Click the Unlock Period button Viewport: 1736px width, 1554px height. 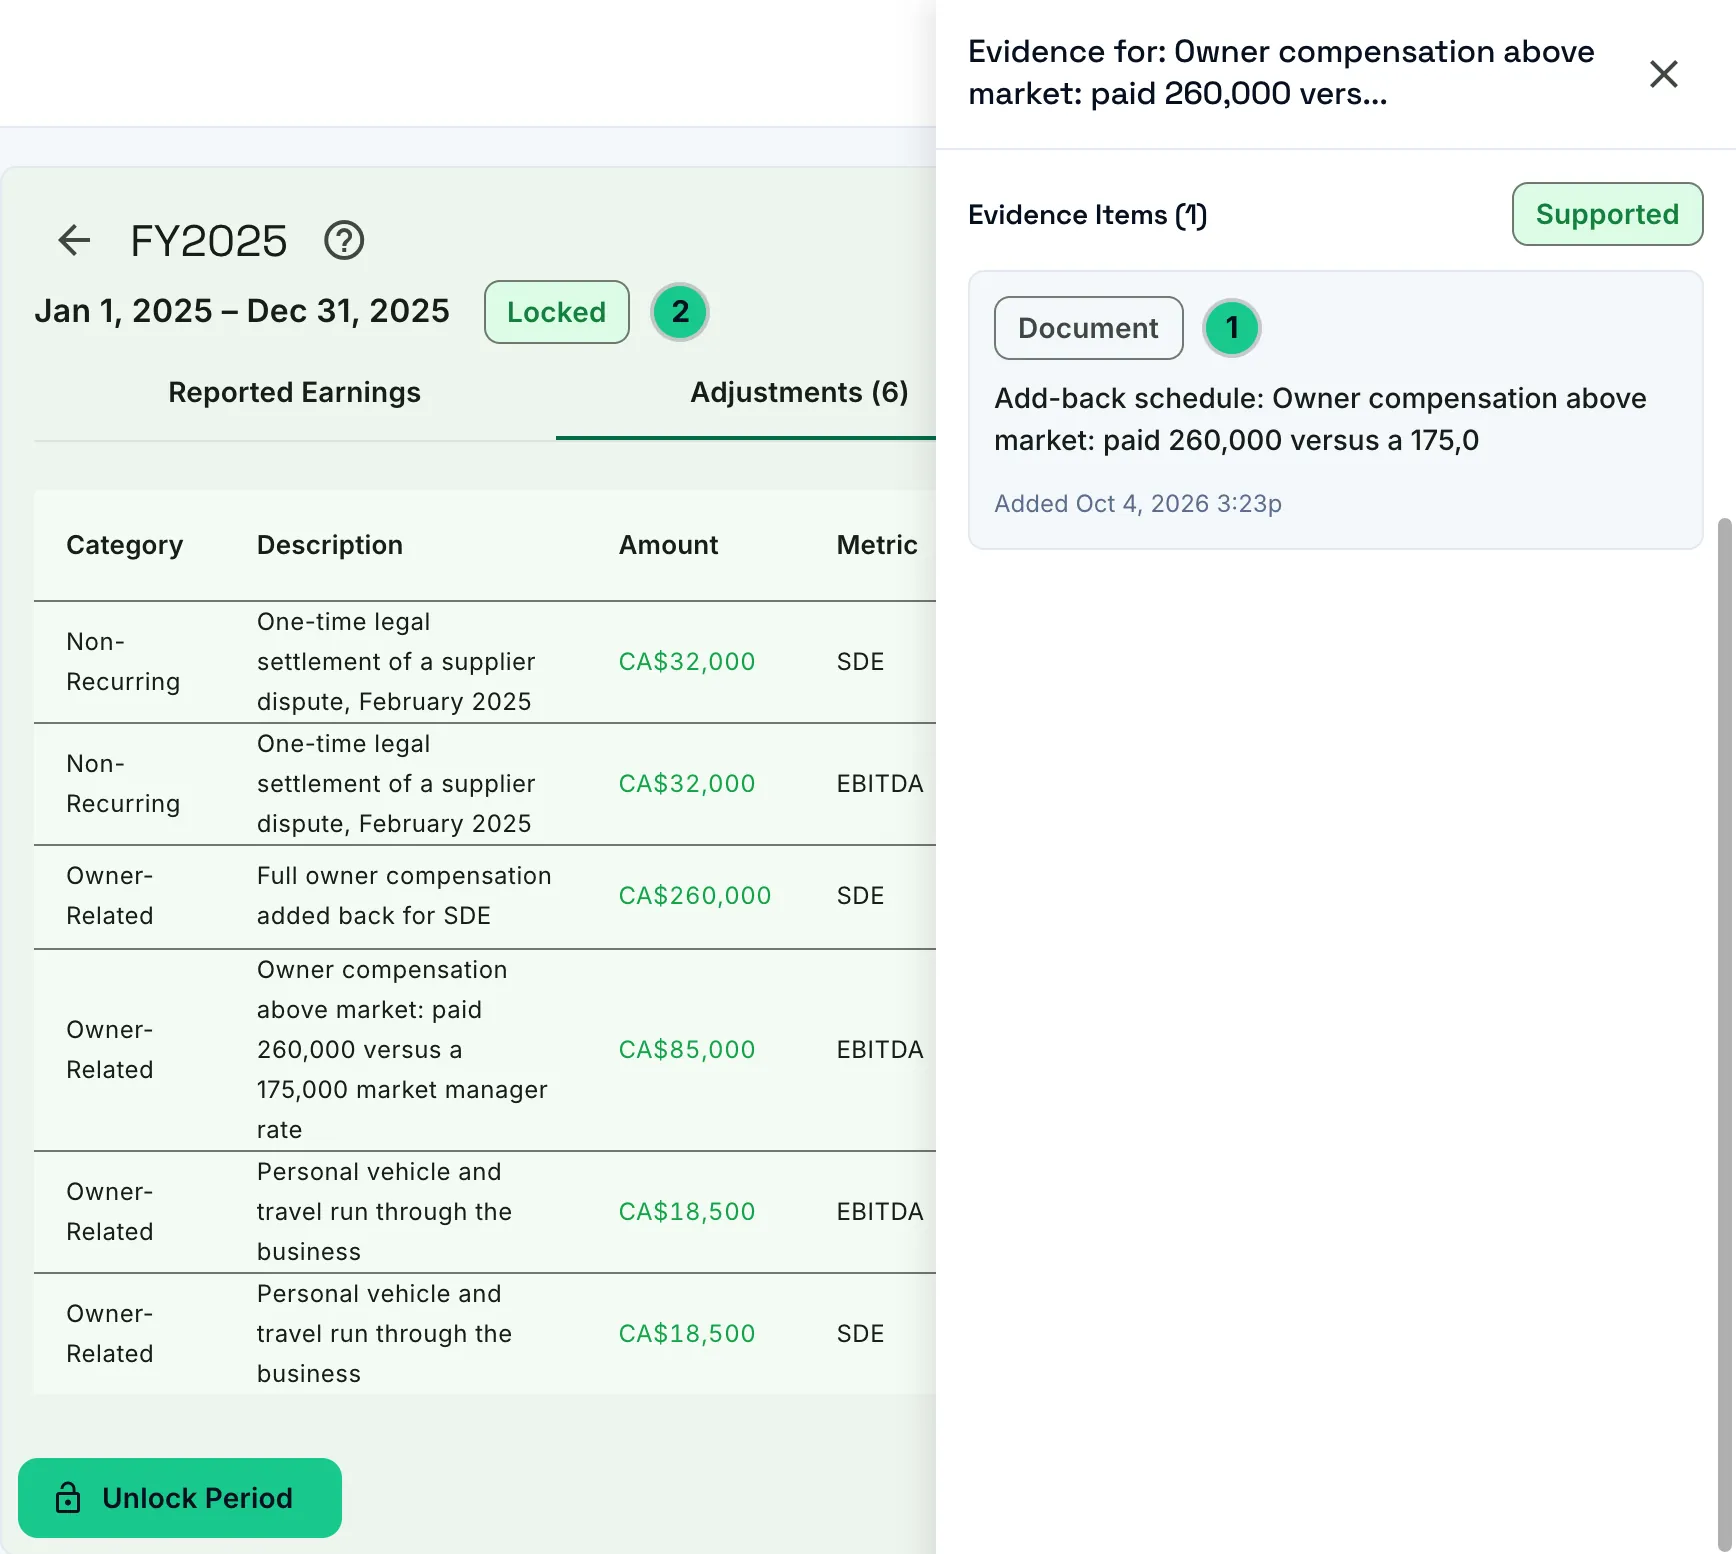click(x=180, y=1497)
